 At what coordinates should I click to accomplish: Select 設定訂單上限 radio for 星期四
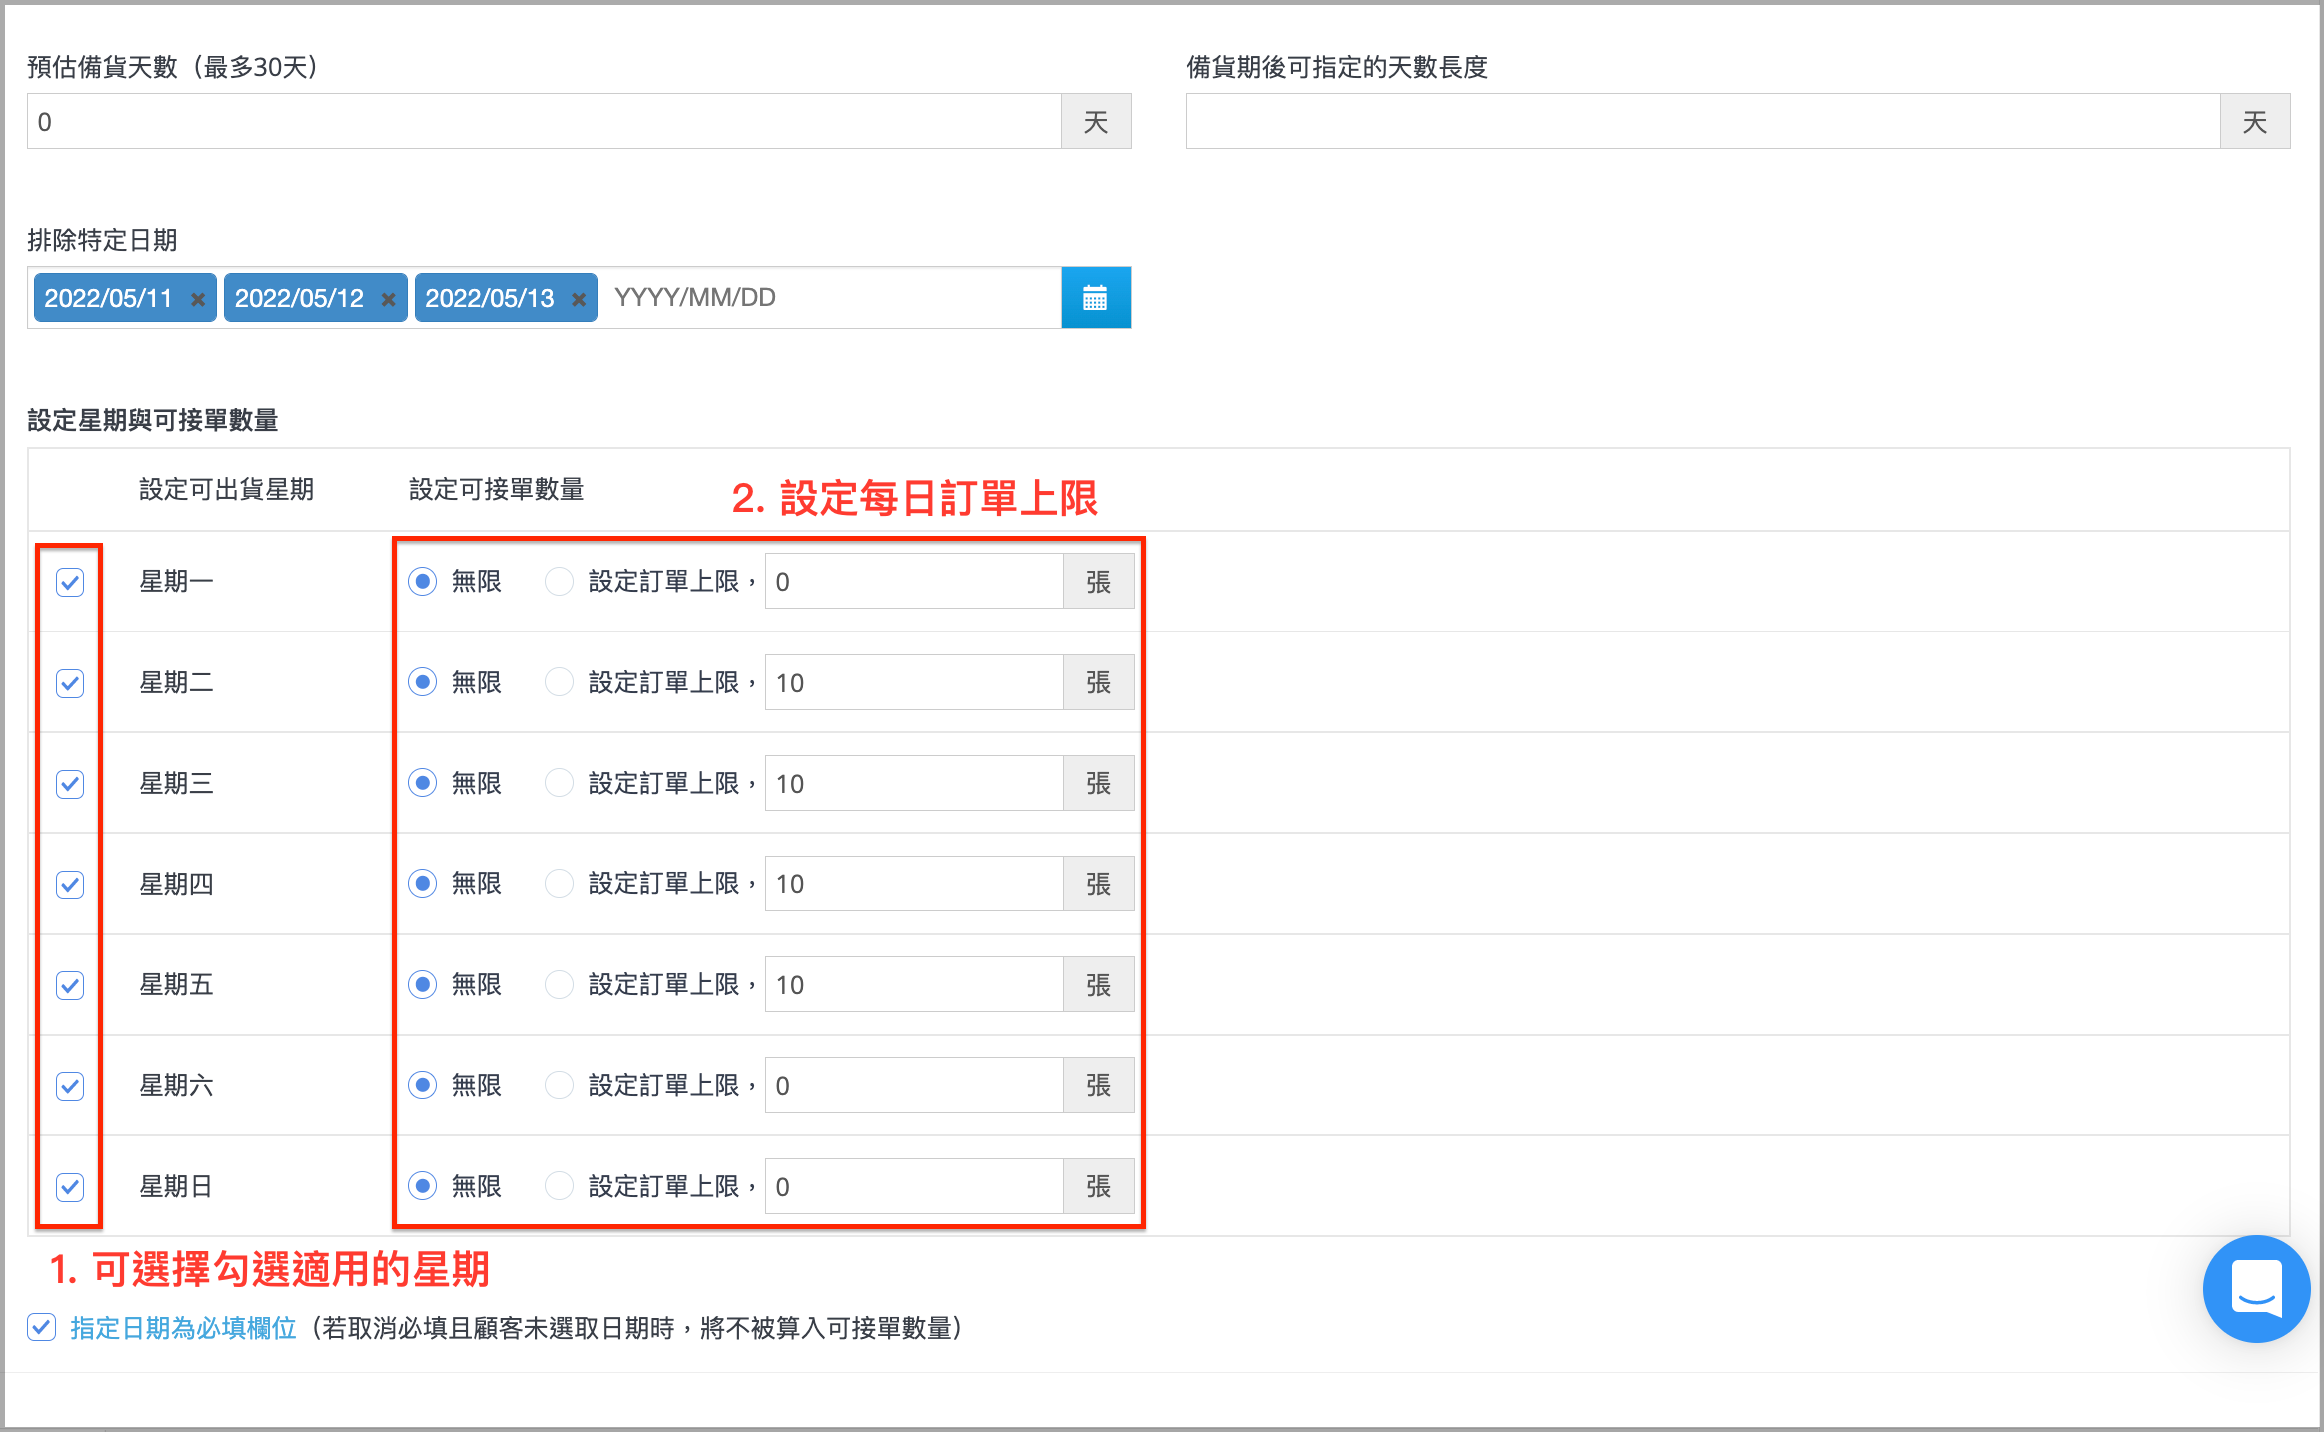coord(559,883)
